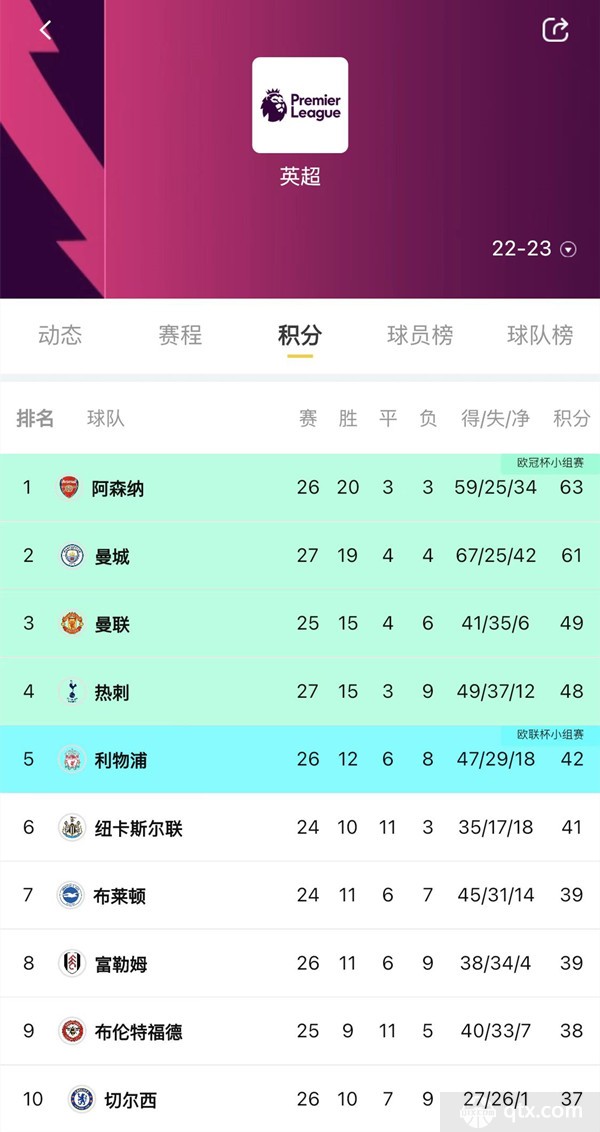
Task: Select the Manchester City club crest
Action: pyautogui.click(x=71, y=555)
